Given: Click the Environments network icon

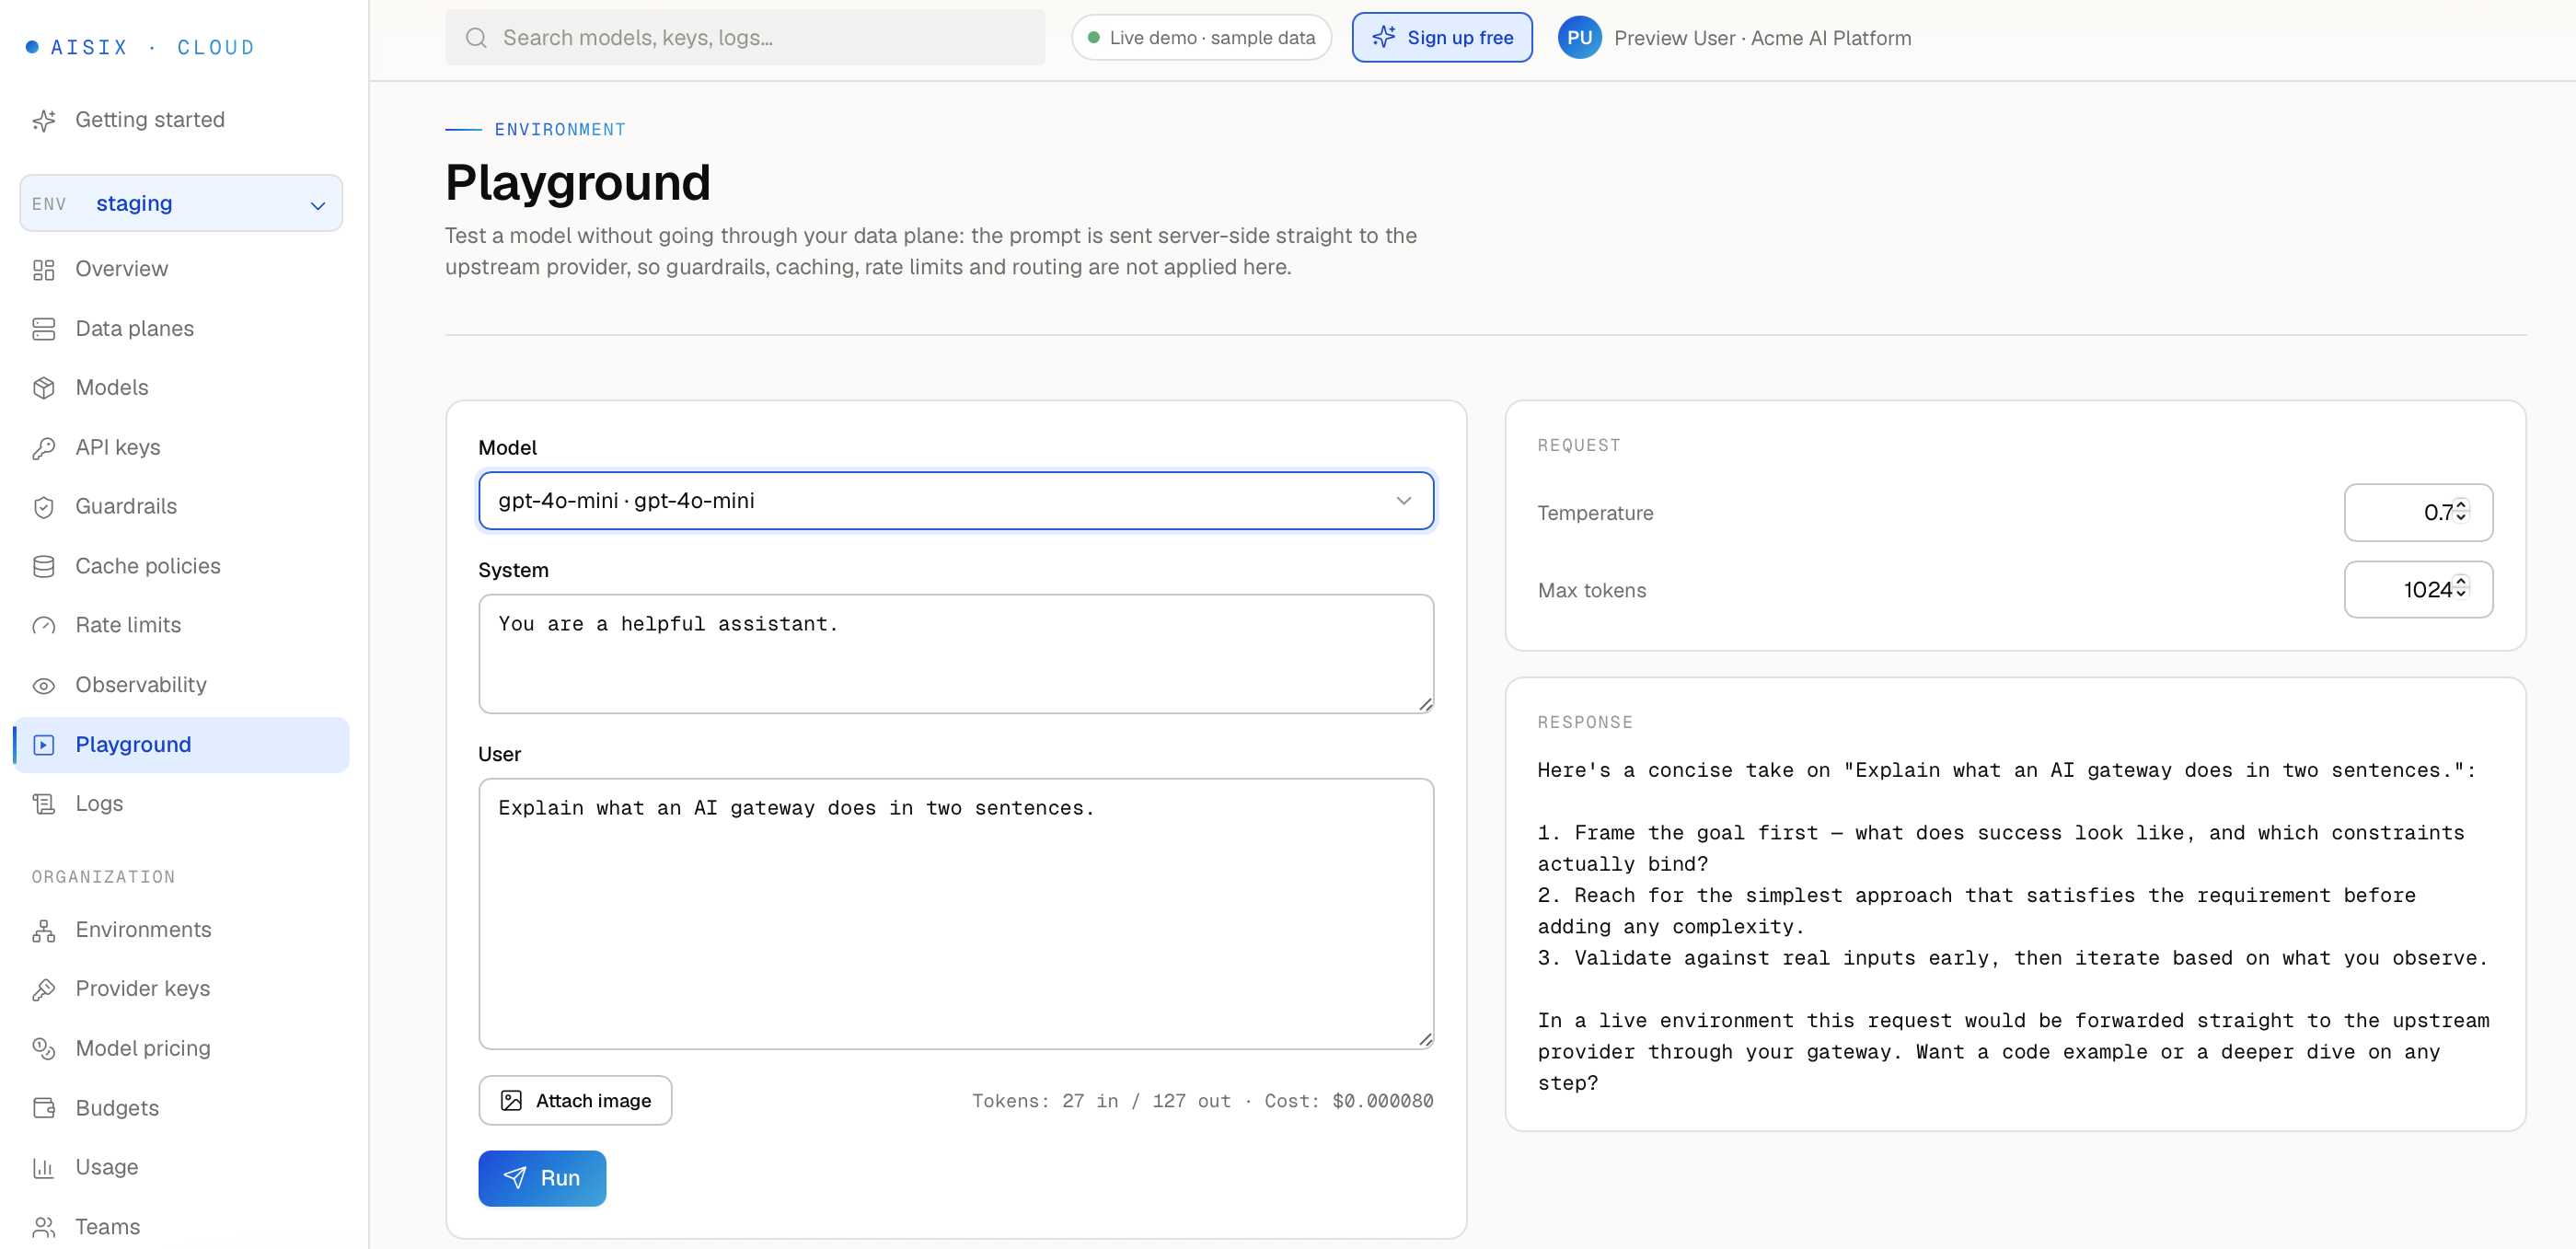Looking at the screenshot, I should tap(43, 930).
